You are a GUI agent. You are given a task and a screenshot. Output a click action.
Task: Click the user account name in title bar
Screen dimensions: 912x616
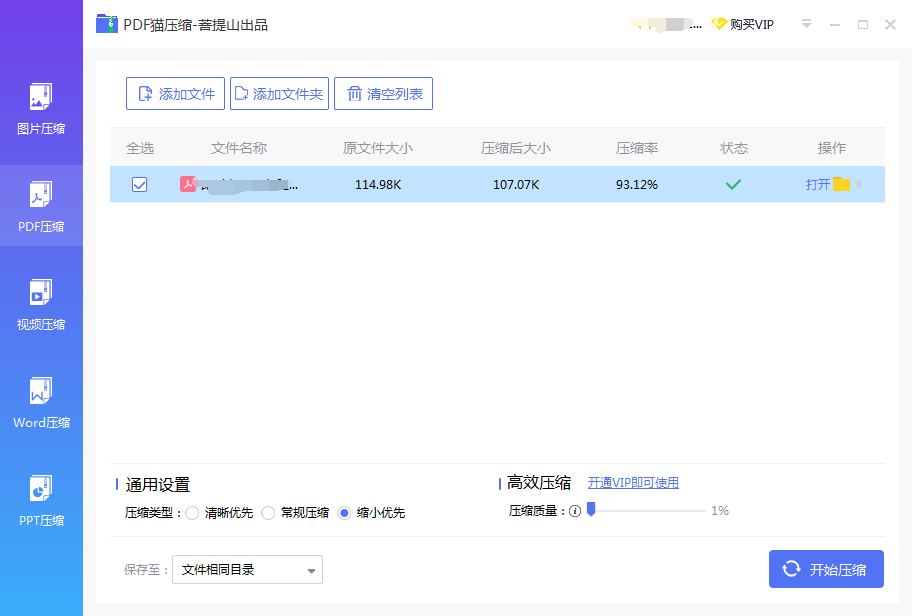pyautogui.click(x=666, y=24)
